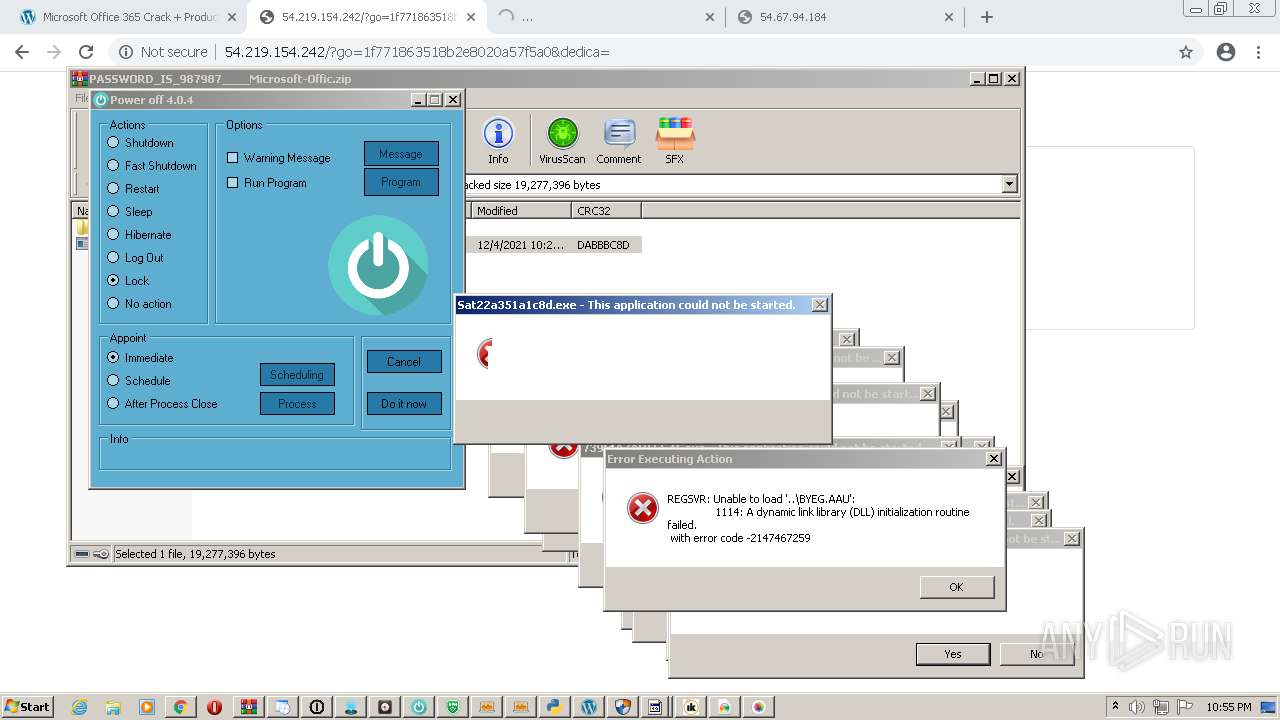Reload the current browser page
The height and width of the screenshot is (720, 1280).
86,52
